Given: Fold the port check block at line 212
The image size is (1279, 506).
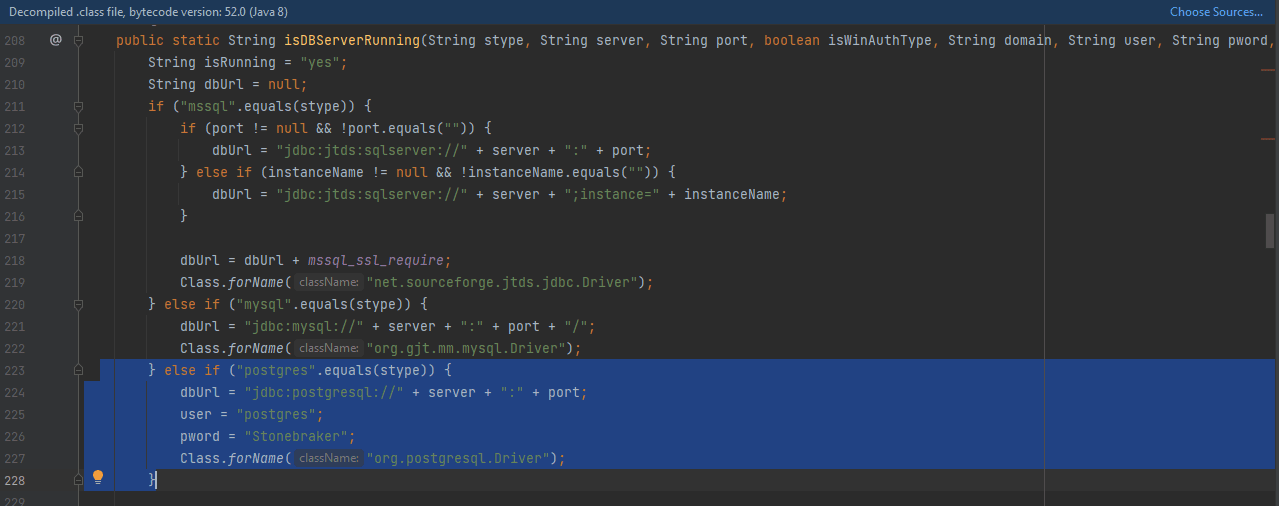Looking at the screenshot, I should [78, 129].
